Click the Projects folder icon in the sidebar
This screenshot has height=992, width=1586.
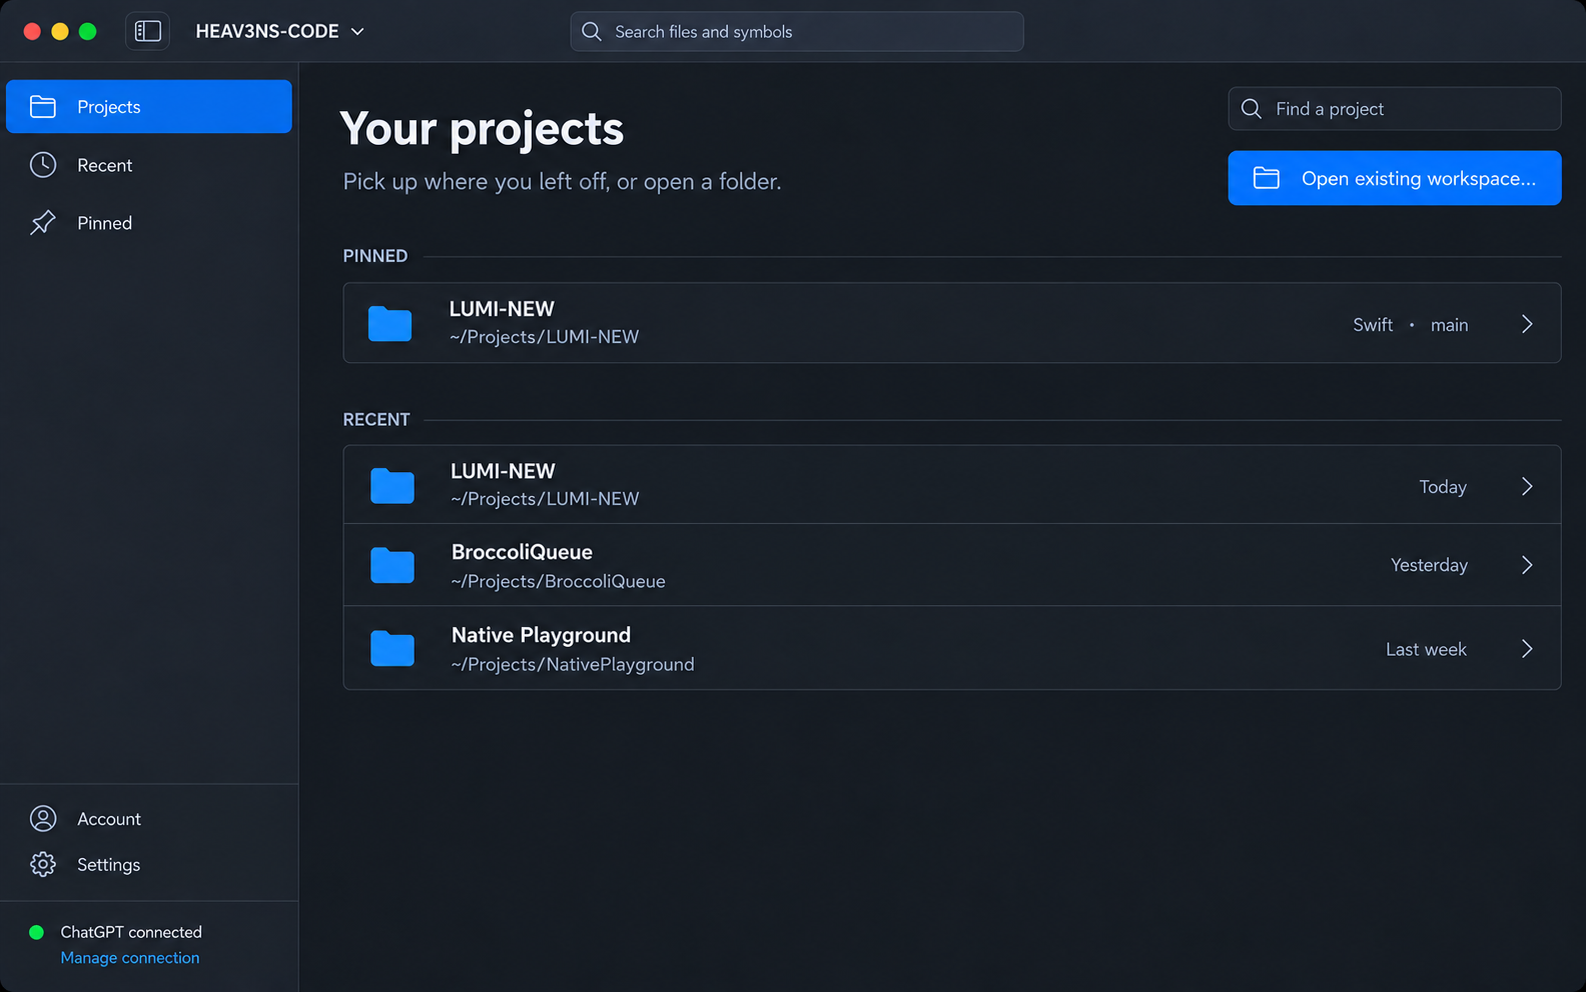point(43,106)
